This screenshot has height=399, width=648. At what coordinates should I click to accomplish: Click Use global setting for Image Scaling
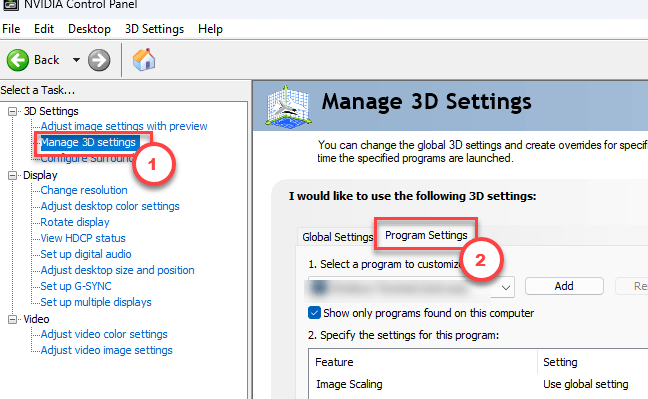click(586, 385)
